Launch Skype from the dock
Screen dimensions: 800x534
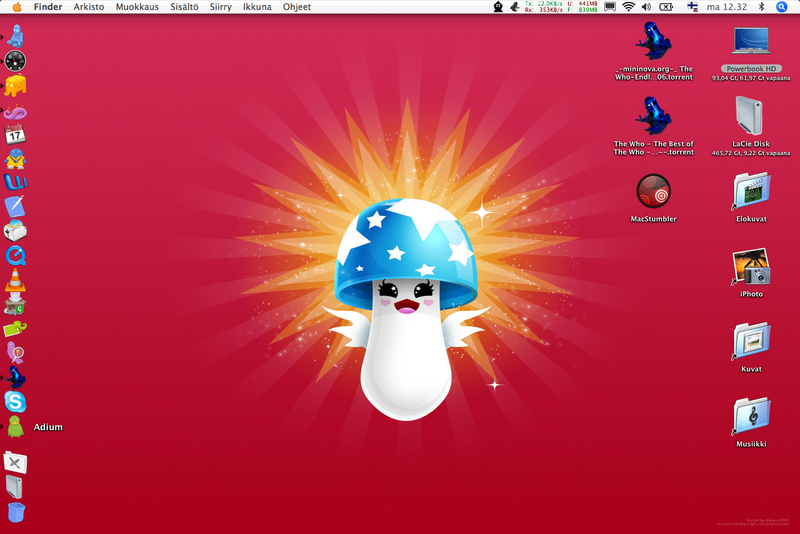pyautogui.click(x=15, y=402)
